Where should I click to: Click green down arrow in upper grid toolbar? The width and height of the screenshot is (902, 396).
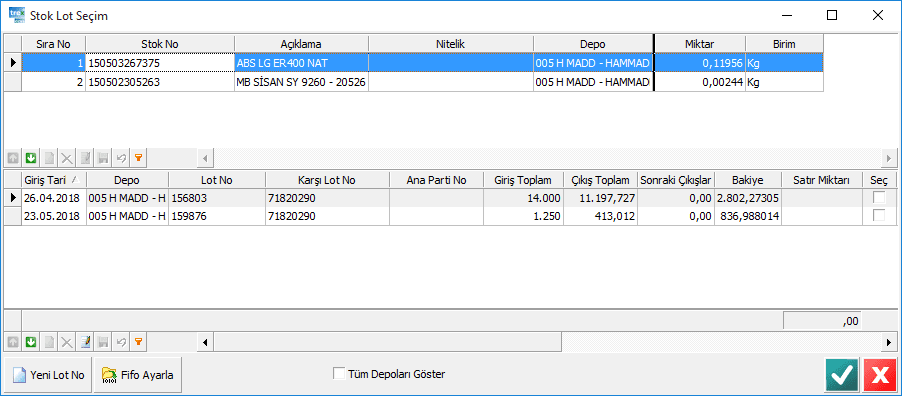point(31,157)
